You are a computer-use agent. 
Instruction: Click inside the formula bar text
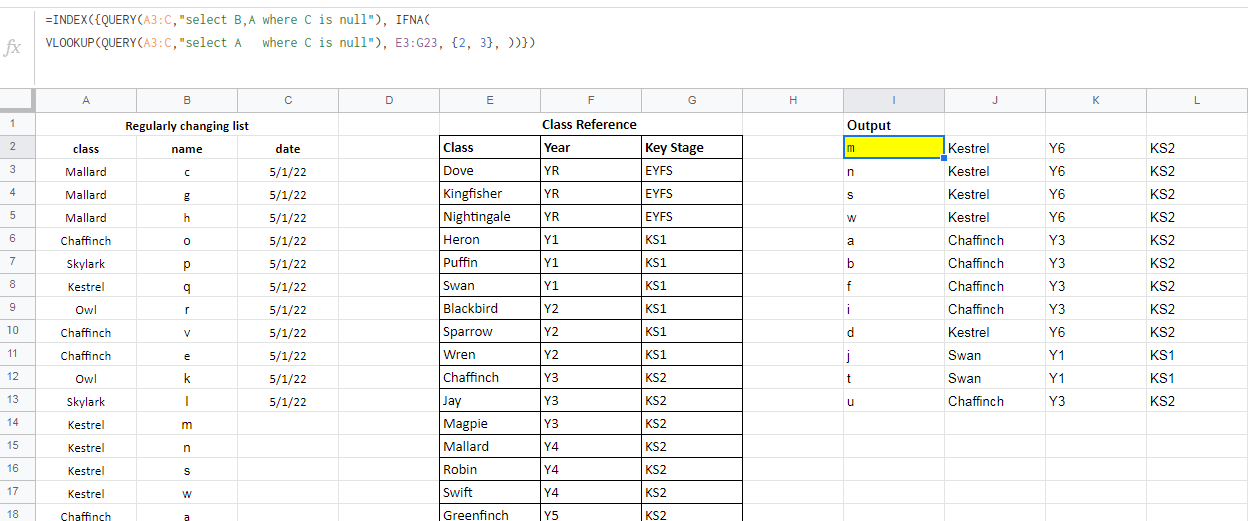pos(290,31)
